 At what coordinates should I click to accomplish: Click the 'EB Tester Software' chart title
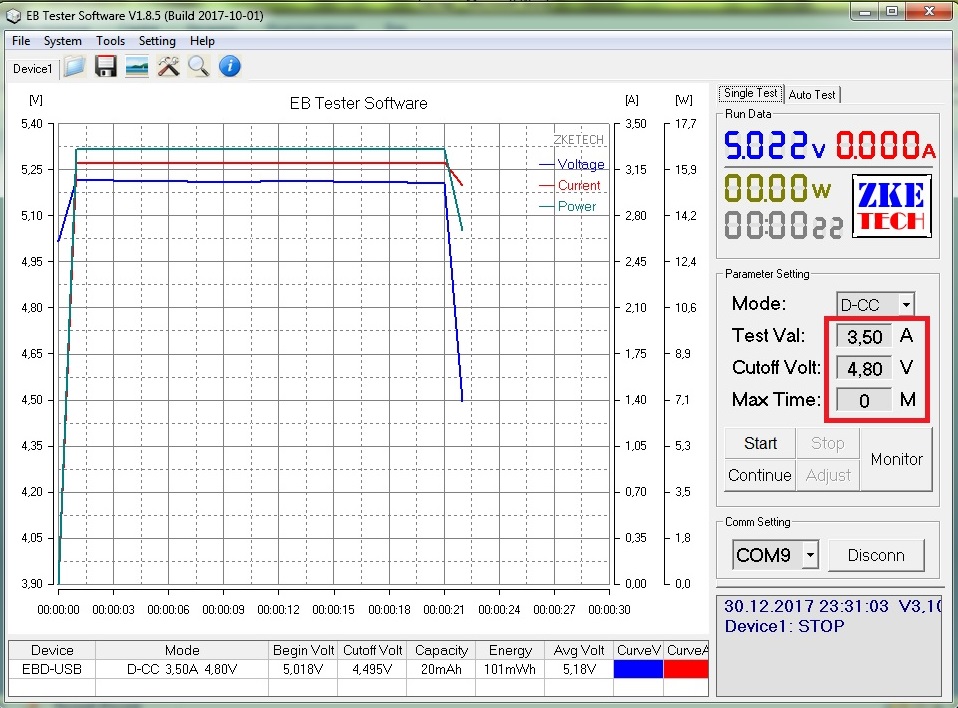359,103
